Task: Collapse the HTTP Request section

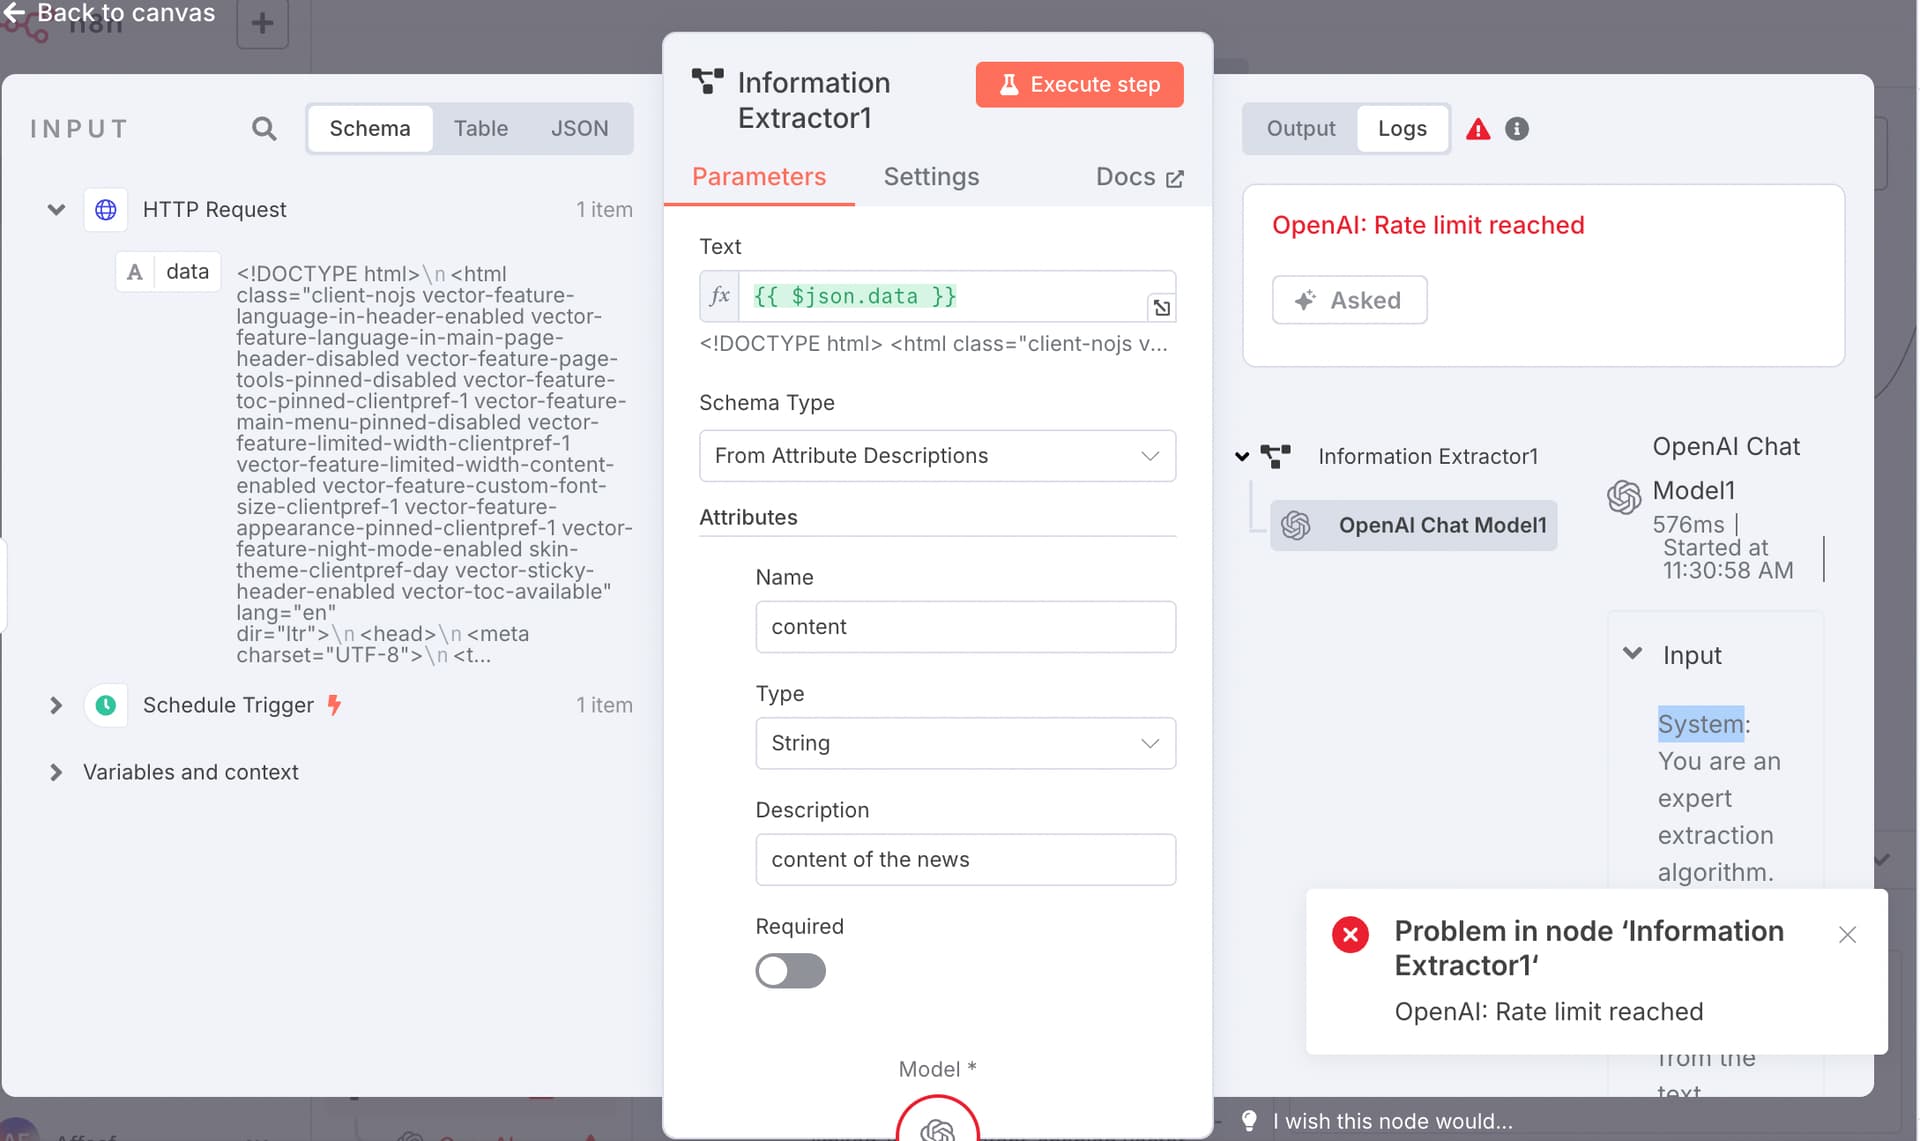Action: (56, 209)
